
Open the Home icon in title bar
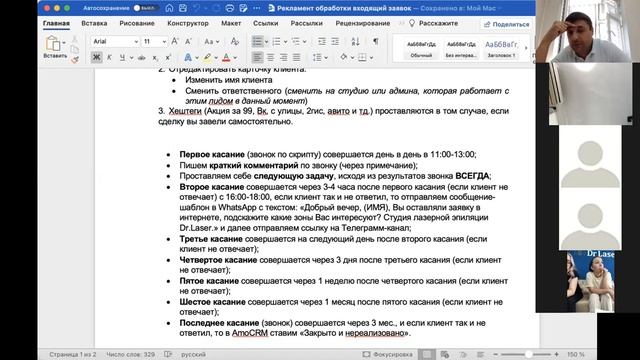(x=169, y=8)
